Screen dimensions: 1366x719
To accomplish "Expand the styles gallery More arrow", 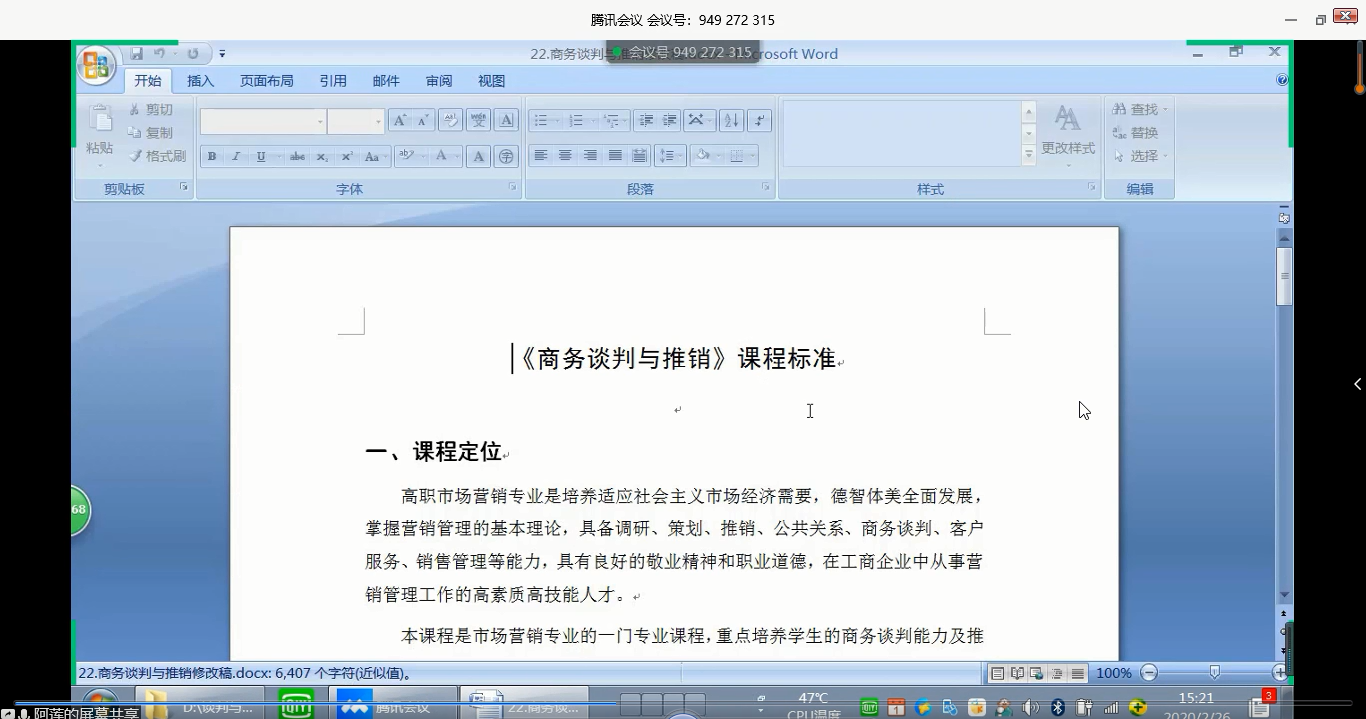I will coord(1028,155).
